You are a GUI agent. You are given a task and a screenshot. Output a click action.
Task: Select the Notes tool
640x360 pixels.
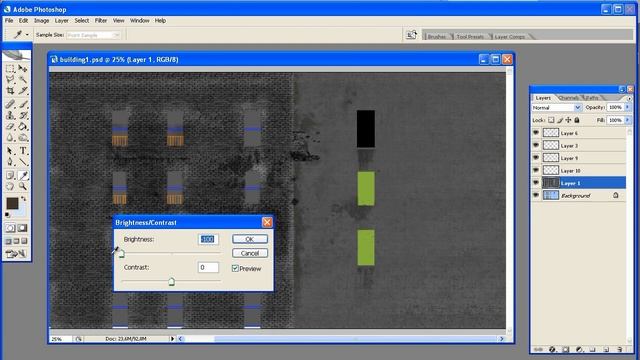[10, 176]
